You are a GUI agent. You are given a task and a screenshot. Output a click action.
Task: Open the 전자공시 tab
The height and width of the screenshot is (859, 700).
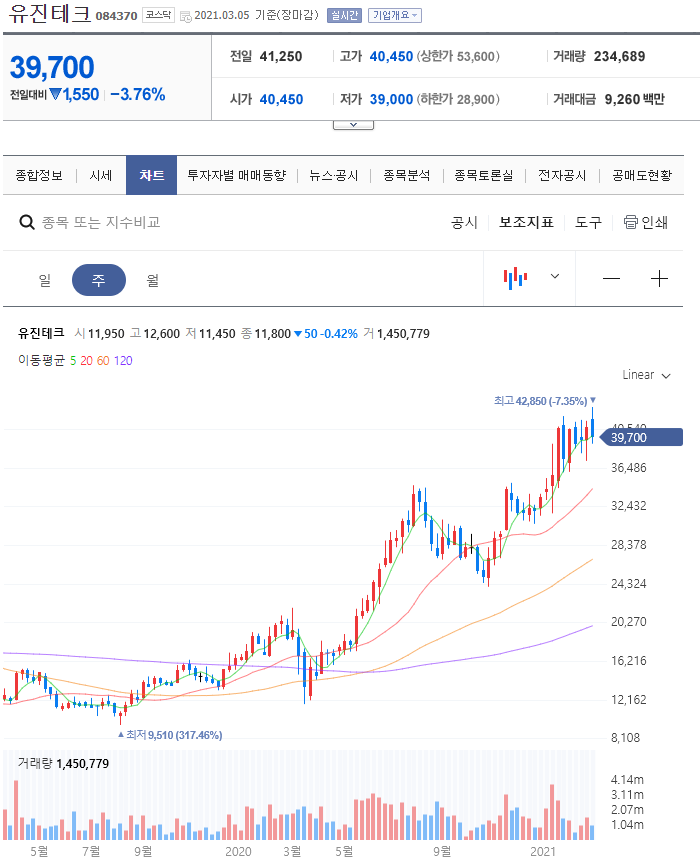pos(562,175)
